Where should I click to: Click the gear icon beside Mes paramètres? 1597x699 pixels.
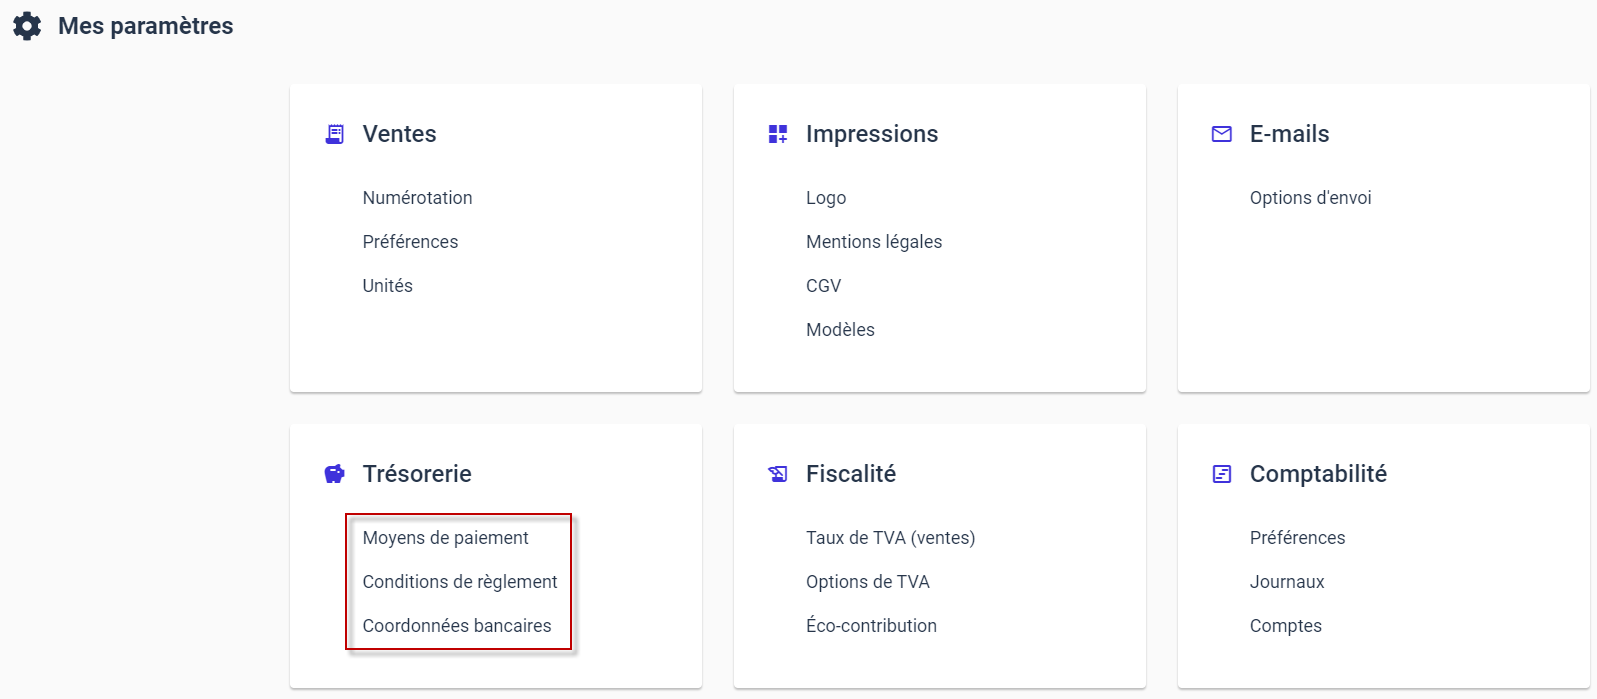(x=27, y=26)
